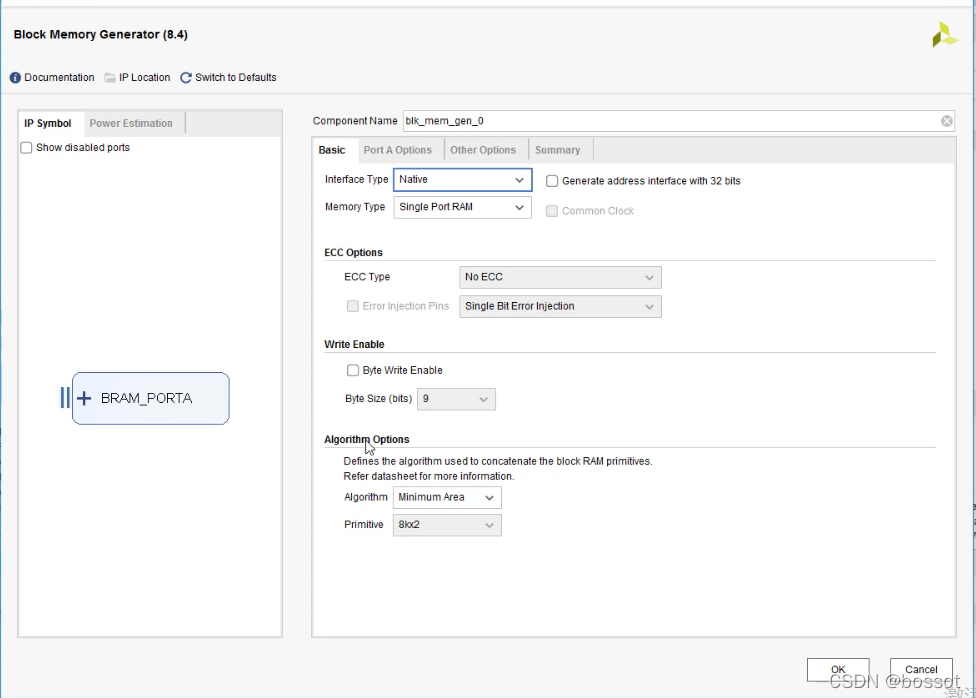Click the Switch to Defaults link text
This screenshot has height=698, width=976.
tap(236, 78)
